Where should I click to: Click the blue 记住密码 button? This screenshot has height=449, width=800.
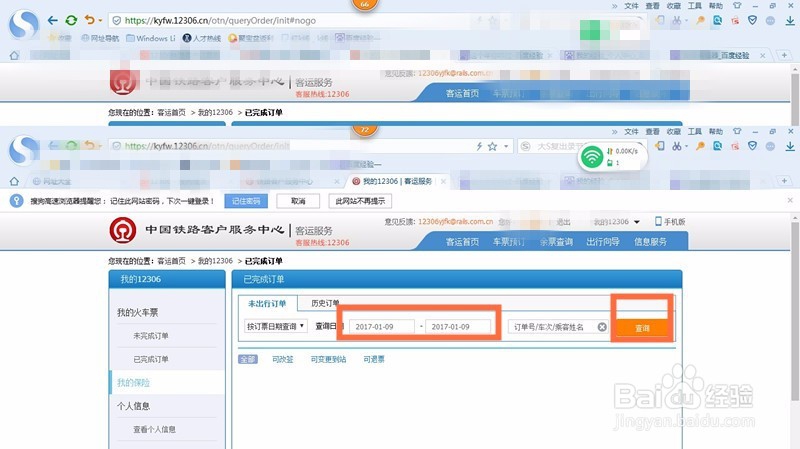[x=246, y=201]
